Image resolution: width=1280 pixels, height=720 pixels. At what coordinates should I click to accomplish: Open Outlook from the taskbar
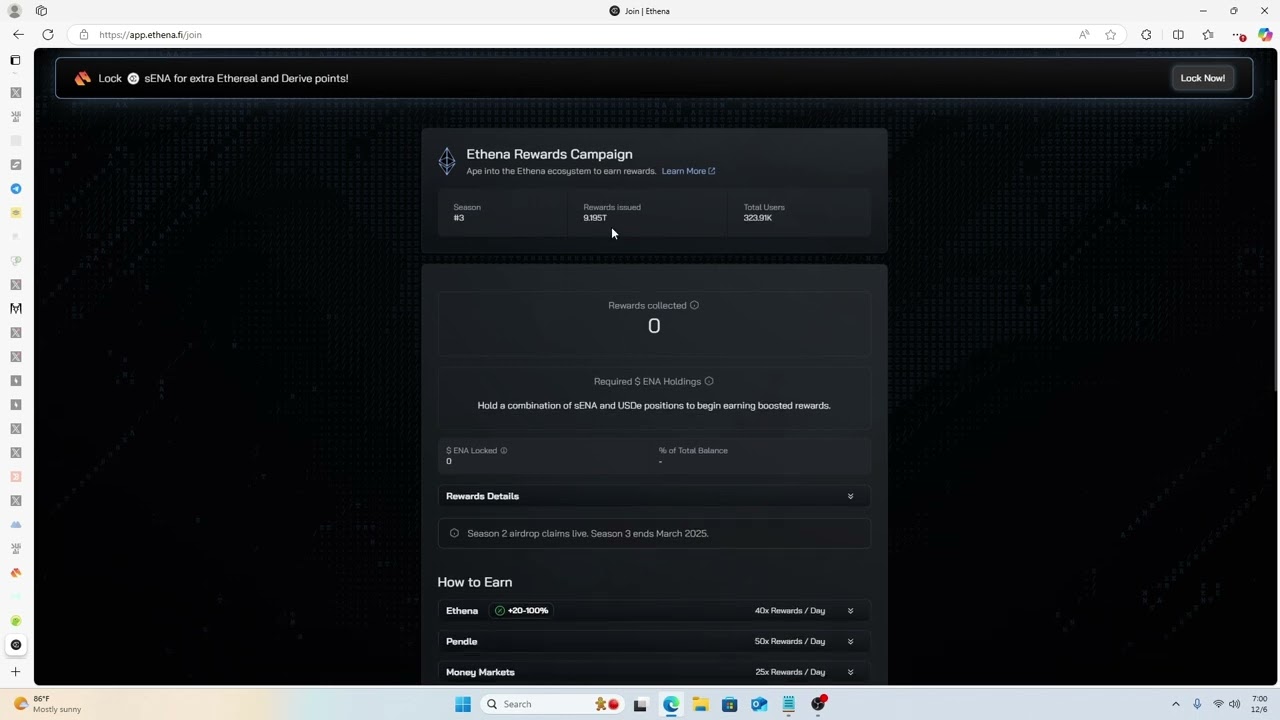(759, 704)
